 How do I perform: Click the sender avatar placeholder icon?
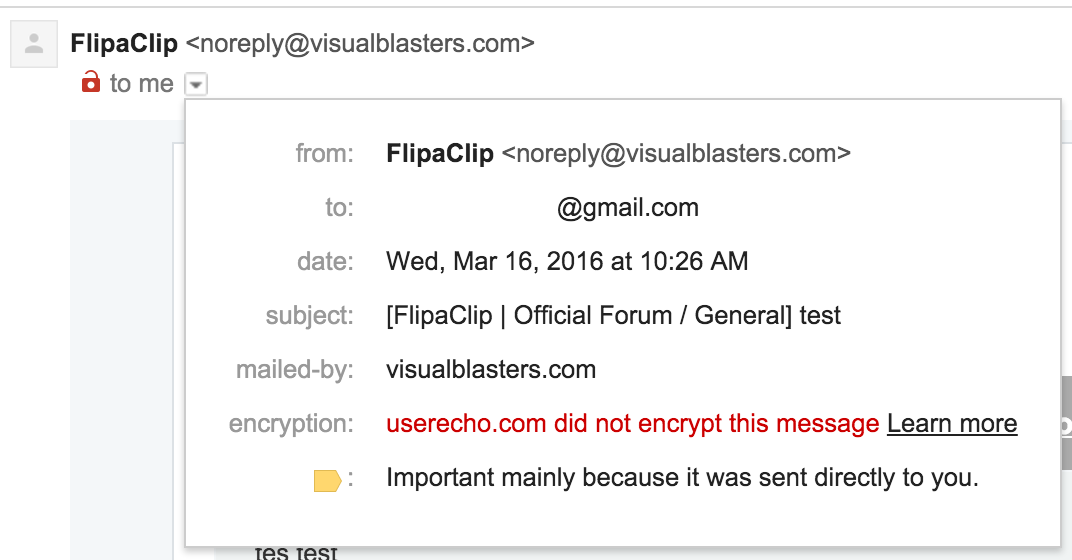34,44
